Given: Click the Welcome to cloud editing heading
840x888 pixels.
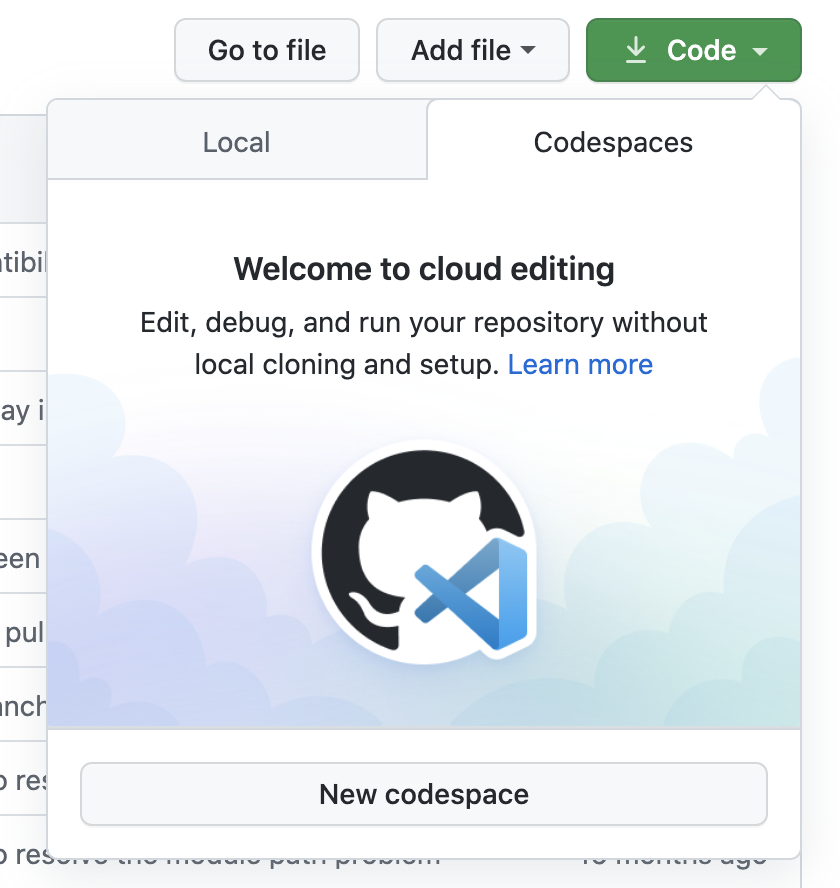Looking at the screenshot, I should (424, 268).
